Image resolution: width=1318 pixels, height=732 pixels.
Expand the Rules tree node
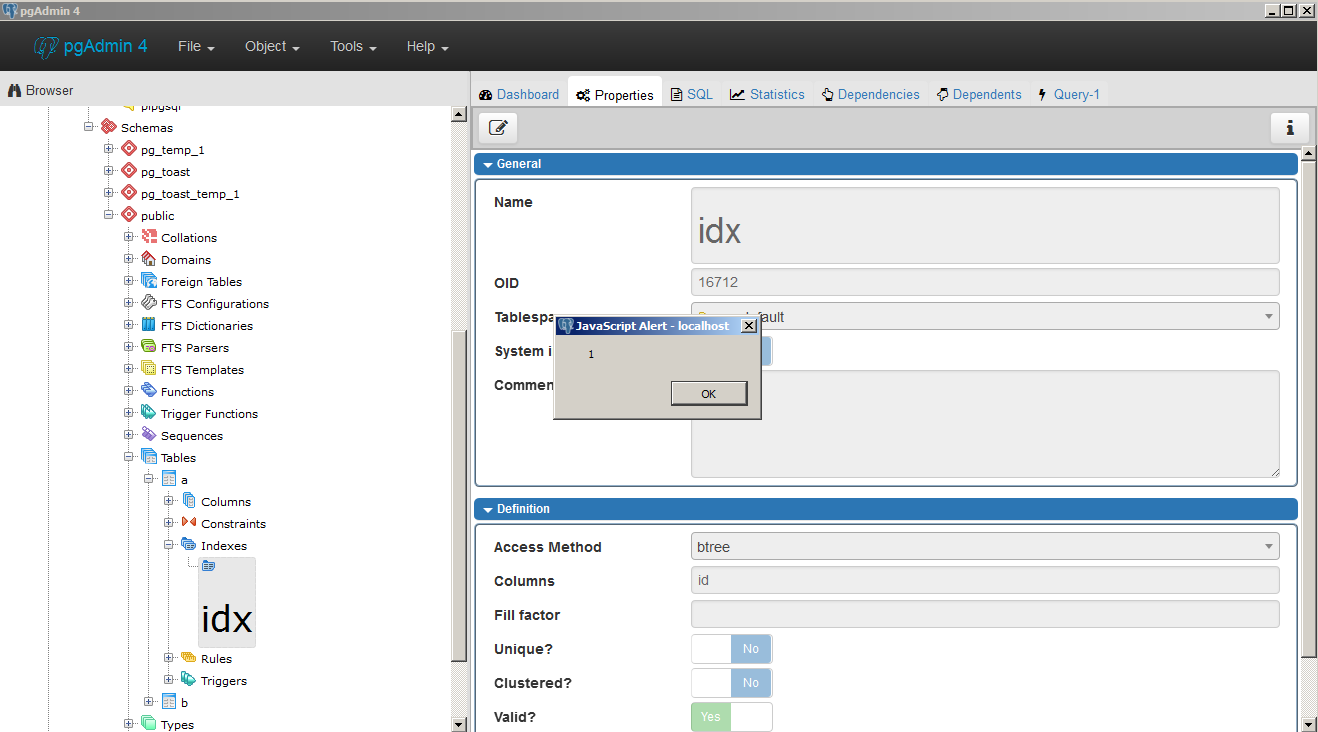pos(169,658)
